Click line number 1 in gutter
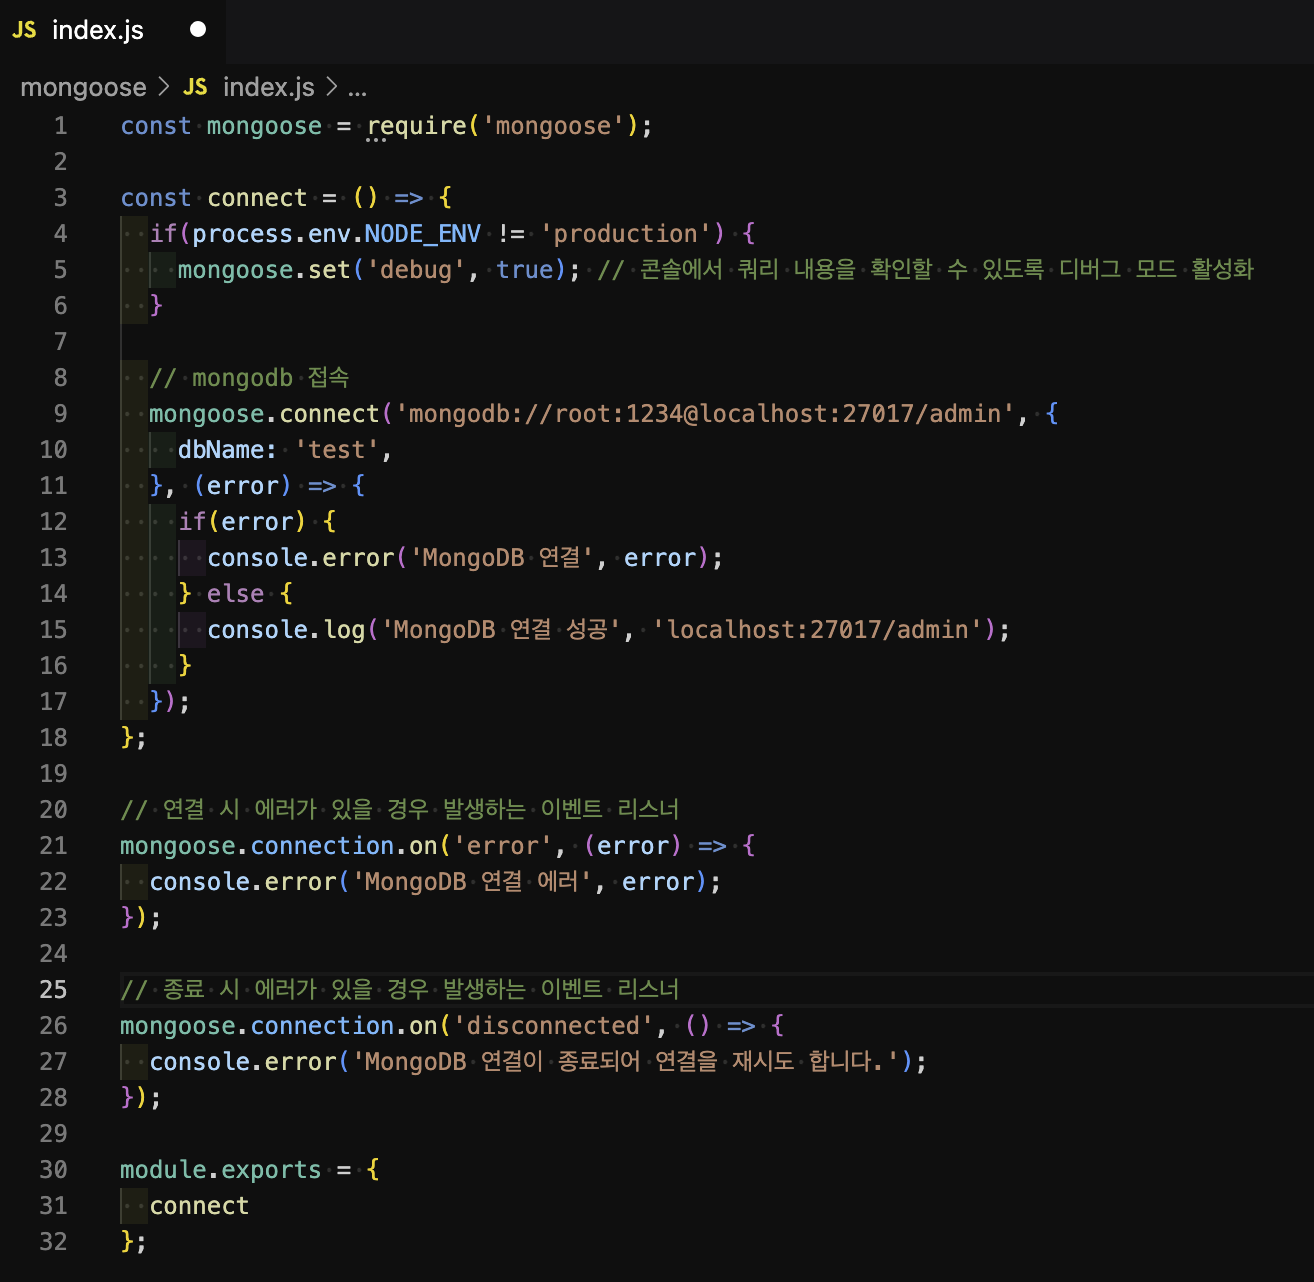The width and height of the screenshot is (1314, 1282). 60,126
